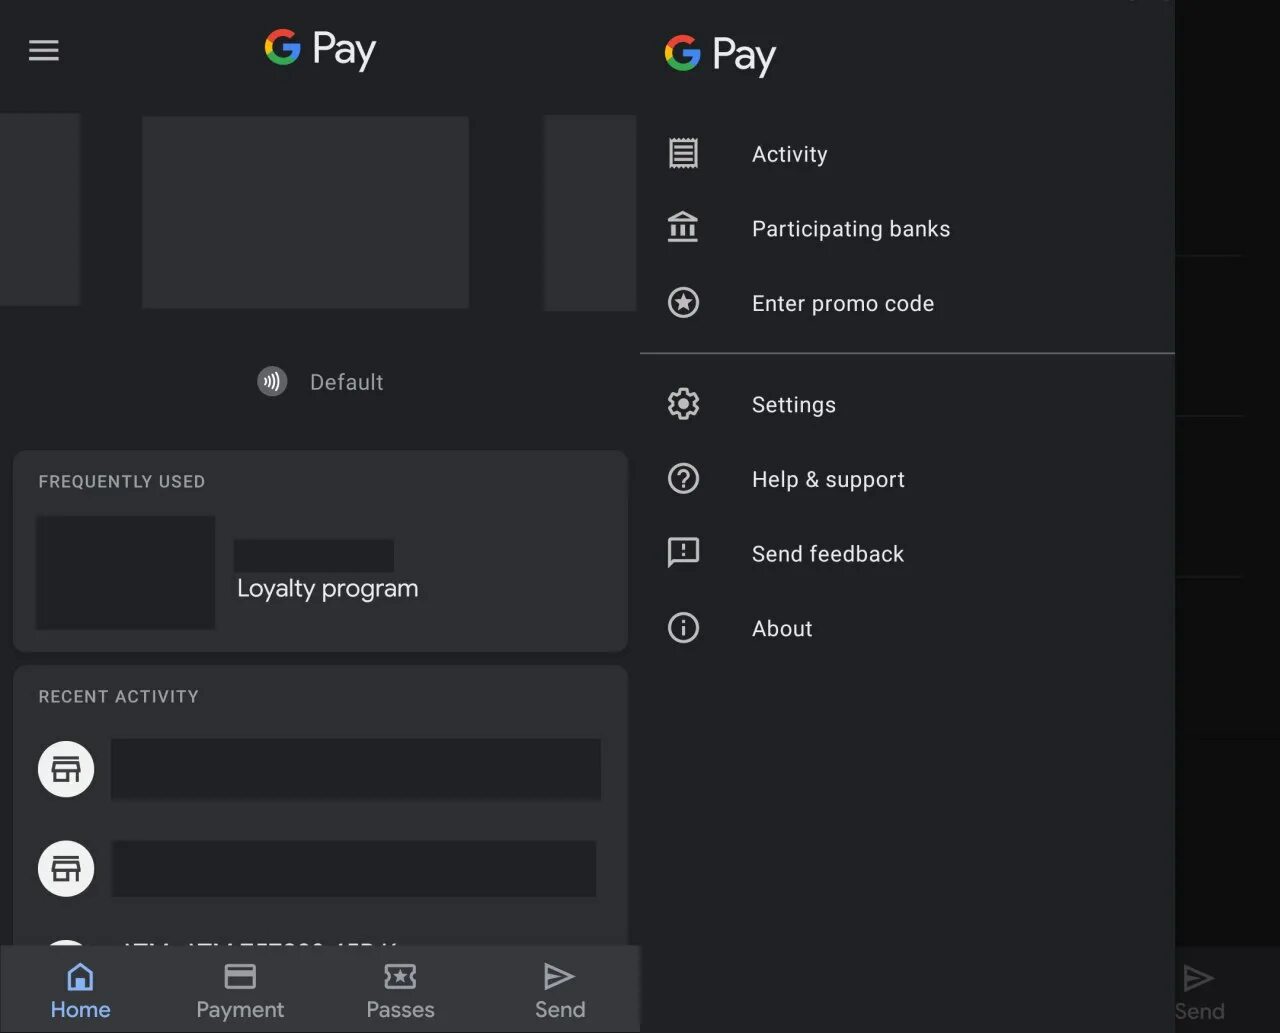Screen dimensions: 1280x1033
Task: Select the payment card partly visible on the right
Action: [590, 213]
